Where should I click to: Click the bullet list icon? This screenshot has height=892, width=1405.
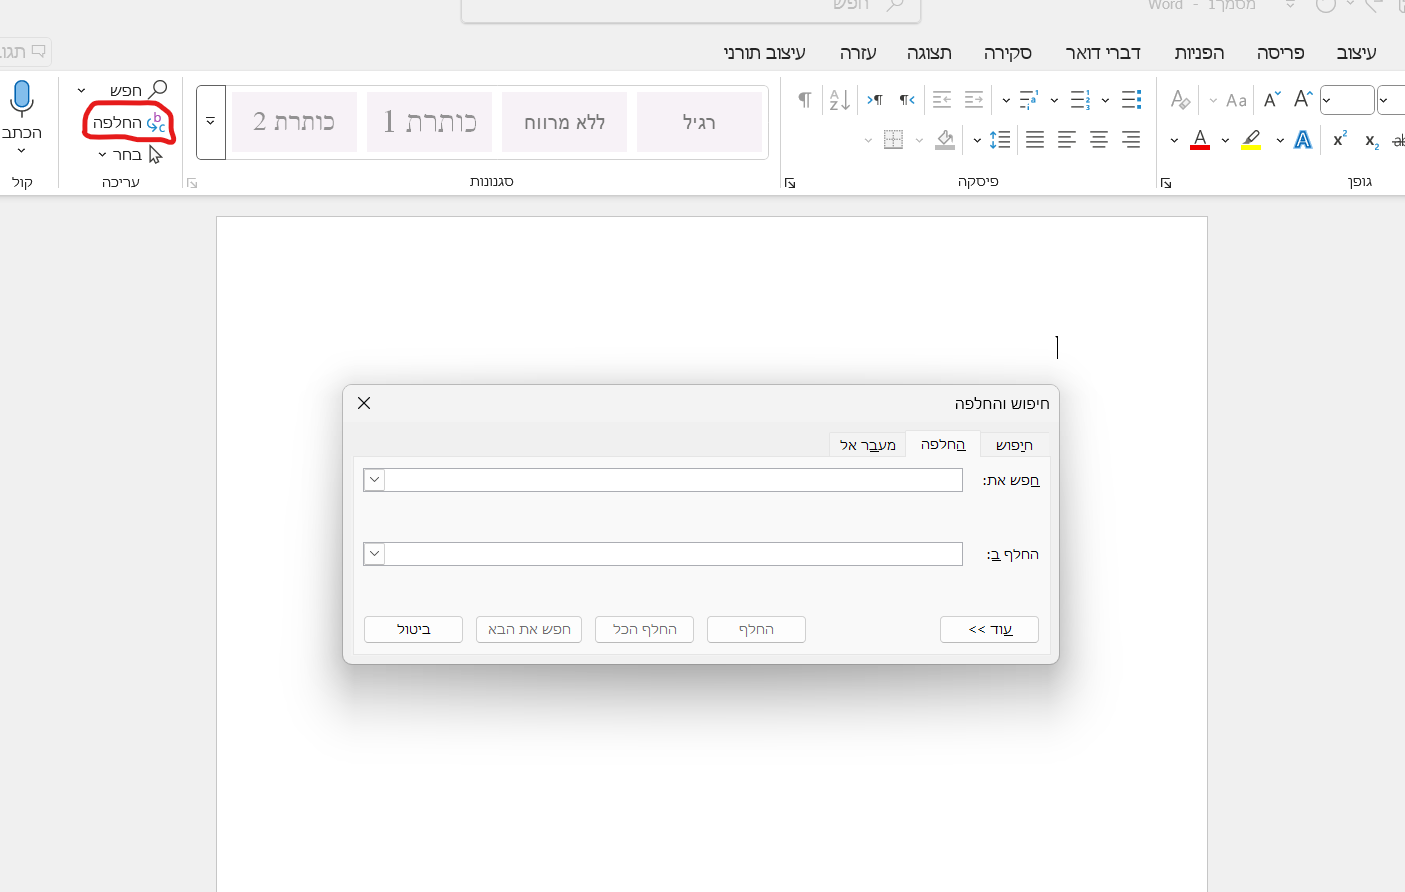click(x=1131, y=100)
